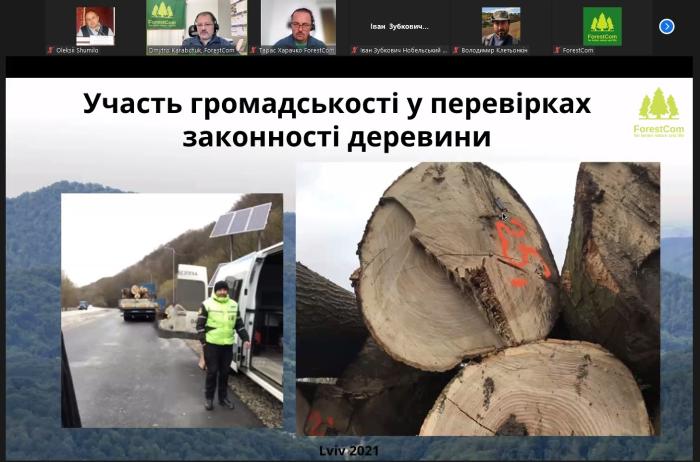Screen dimensions: 700x462
Task: Select Oleksii Shumilo's video thumbnail
Action: 95,24
